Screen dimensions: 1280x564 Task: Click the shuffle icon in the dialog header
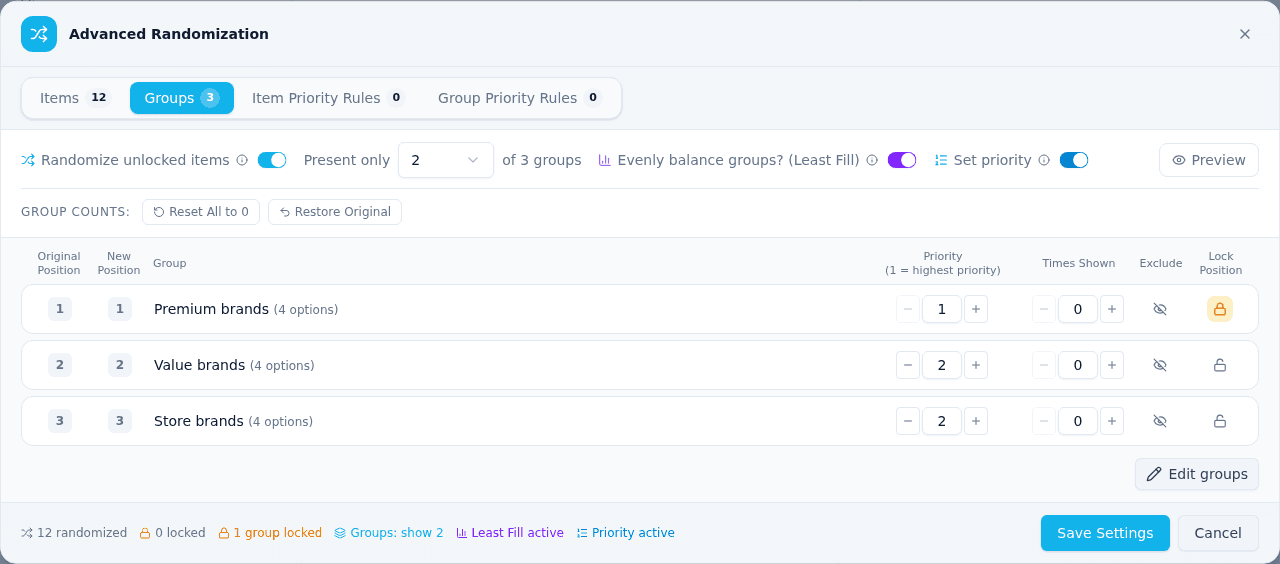pos(39,34)
